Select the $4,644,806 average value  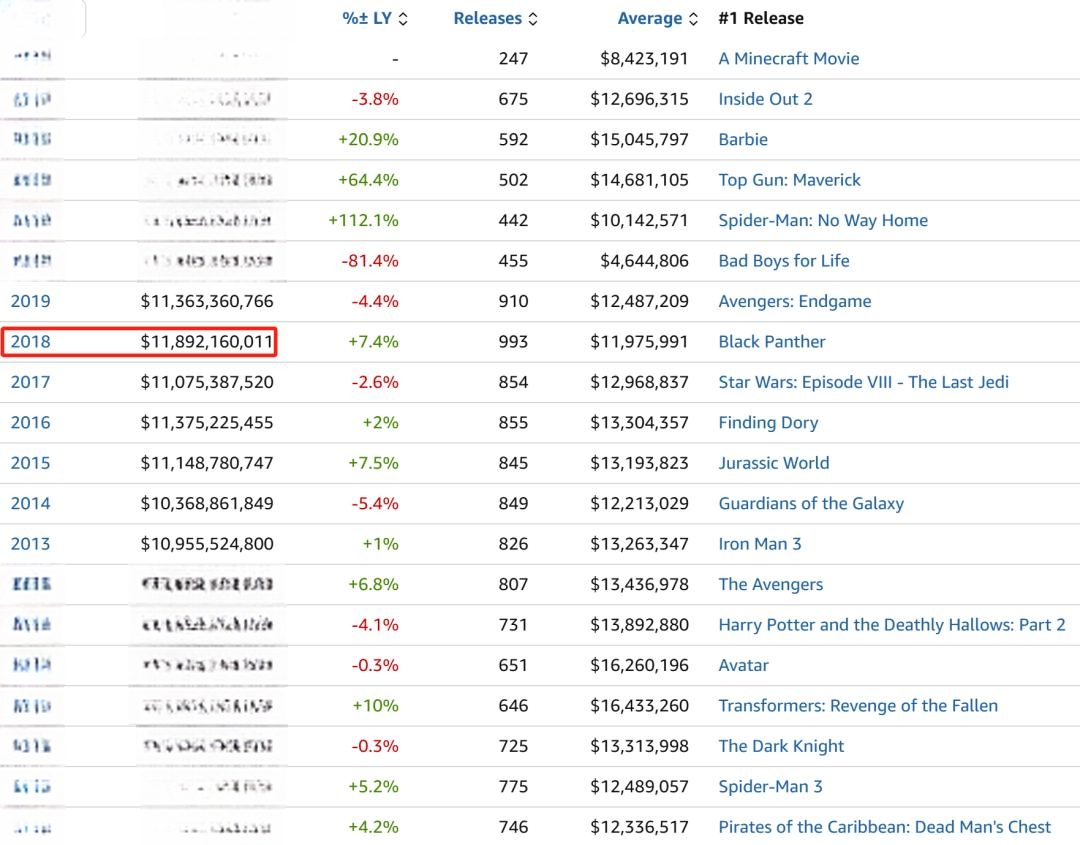644,261
